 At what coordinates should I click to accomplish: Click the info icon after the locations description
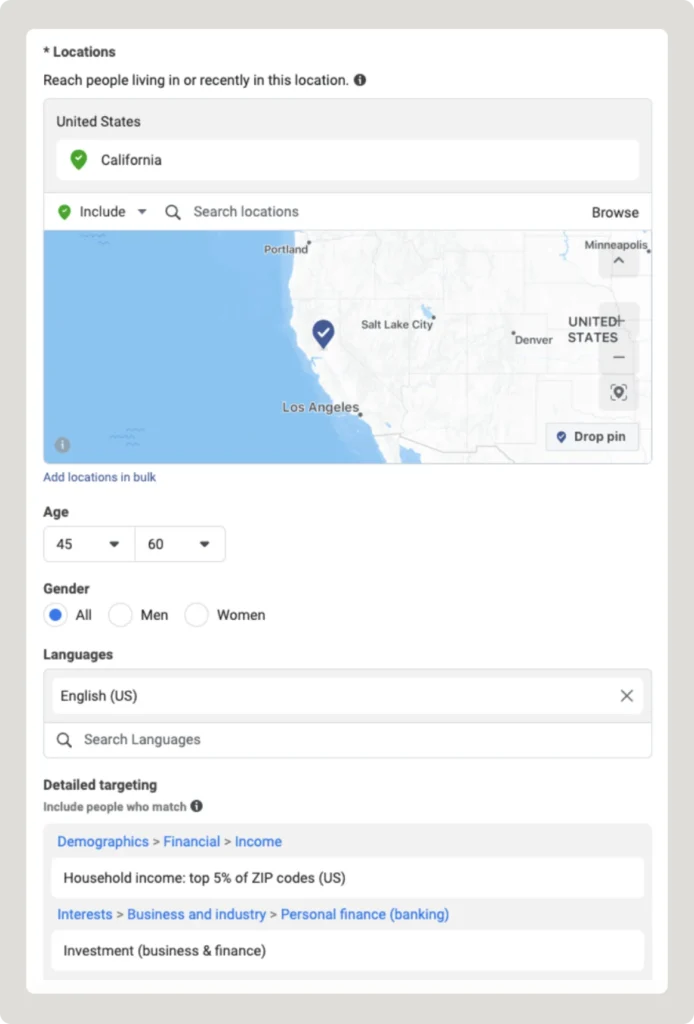pyautogui.click(x=360, y=80)
